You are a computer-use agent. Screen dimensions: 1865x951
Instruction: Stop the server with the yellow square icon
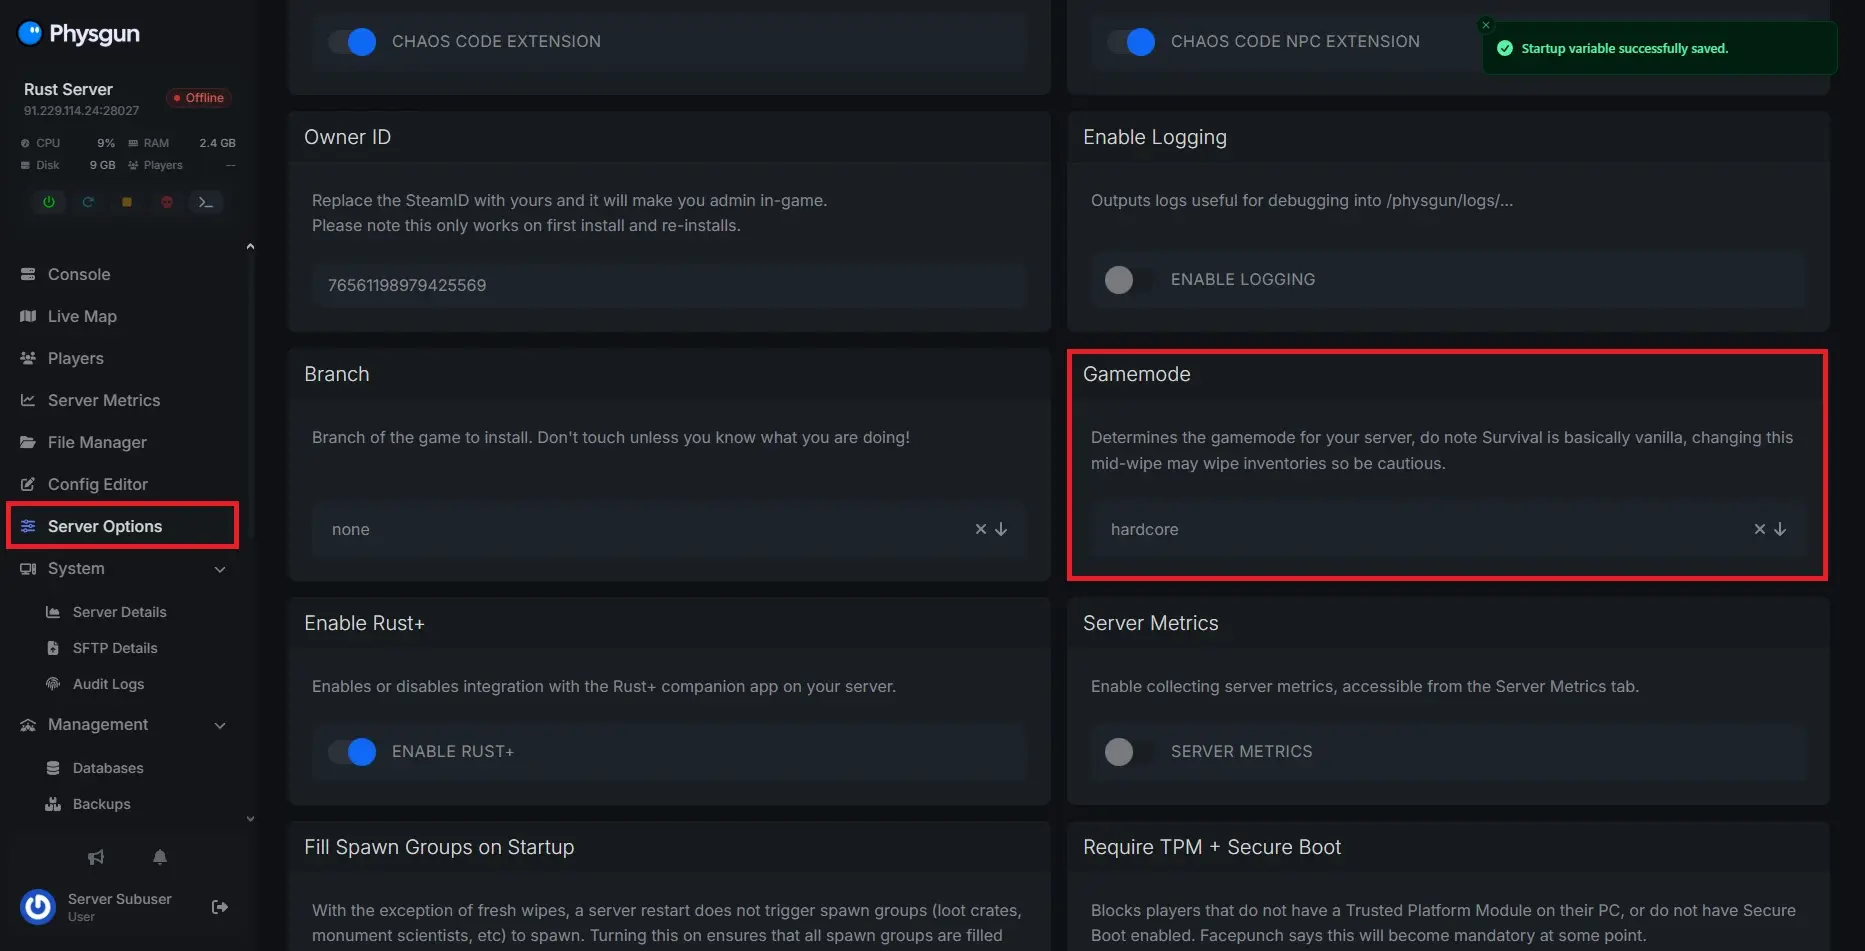click(127, 202)
